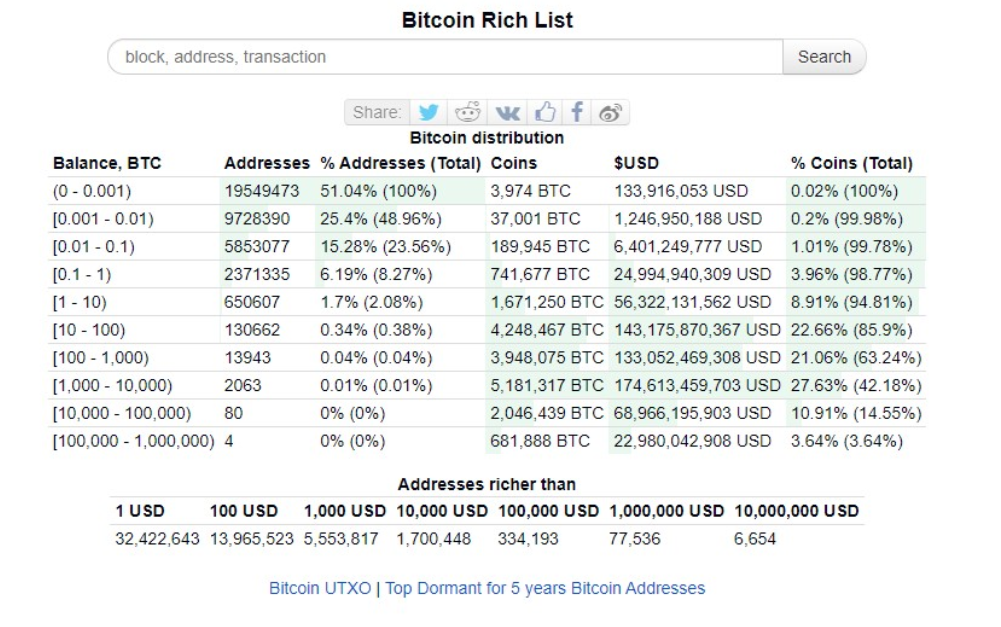Viewport: 1001px width, 627px height.
Task: Click address count 650607
Action: (x=252, y=302)
